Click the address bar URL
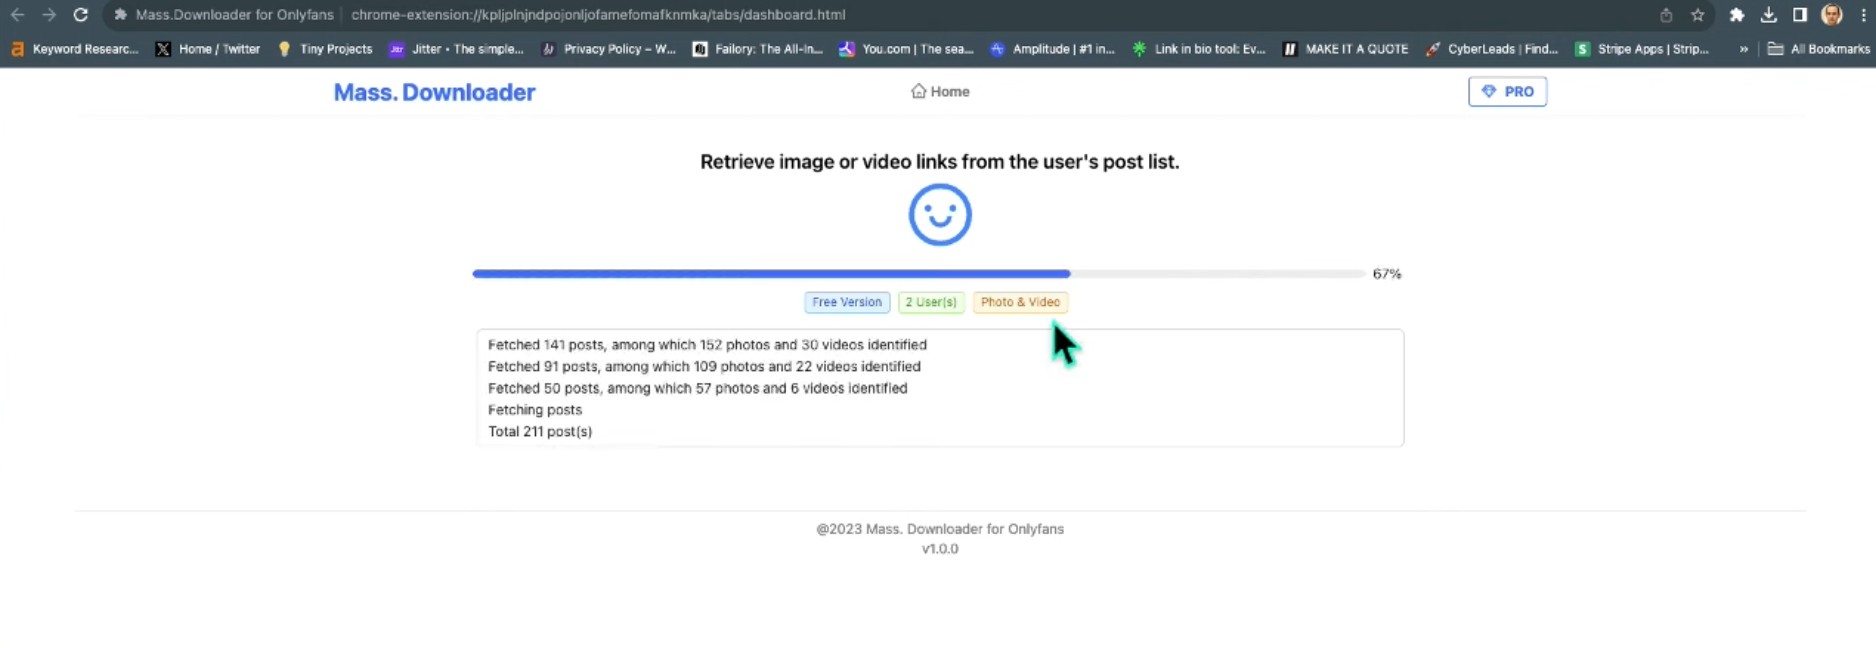Screen dimensions: 1876x648 click(x=598, y=15)
